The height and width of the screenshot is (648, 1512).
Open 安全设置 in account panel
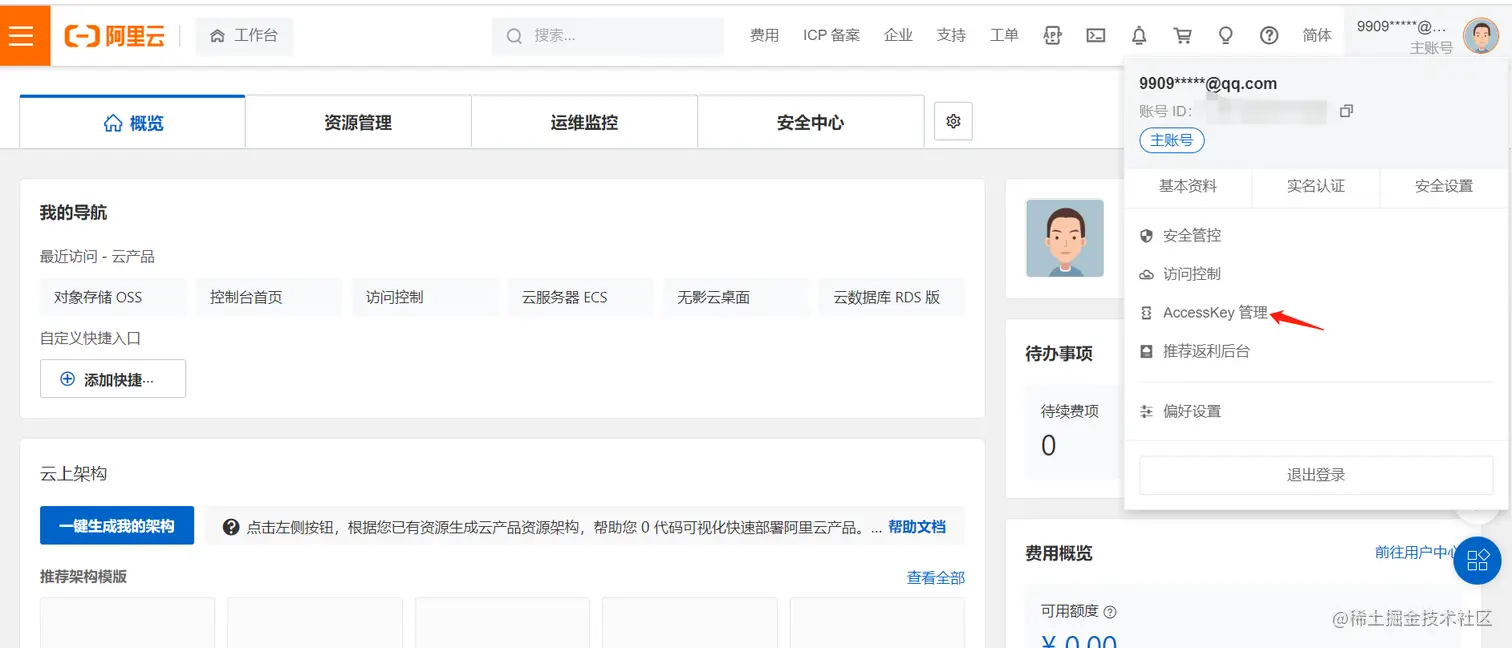(x=1444, y=186)
